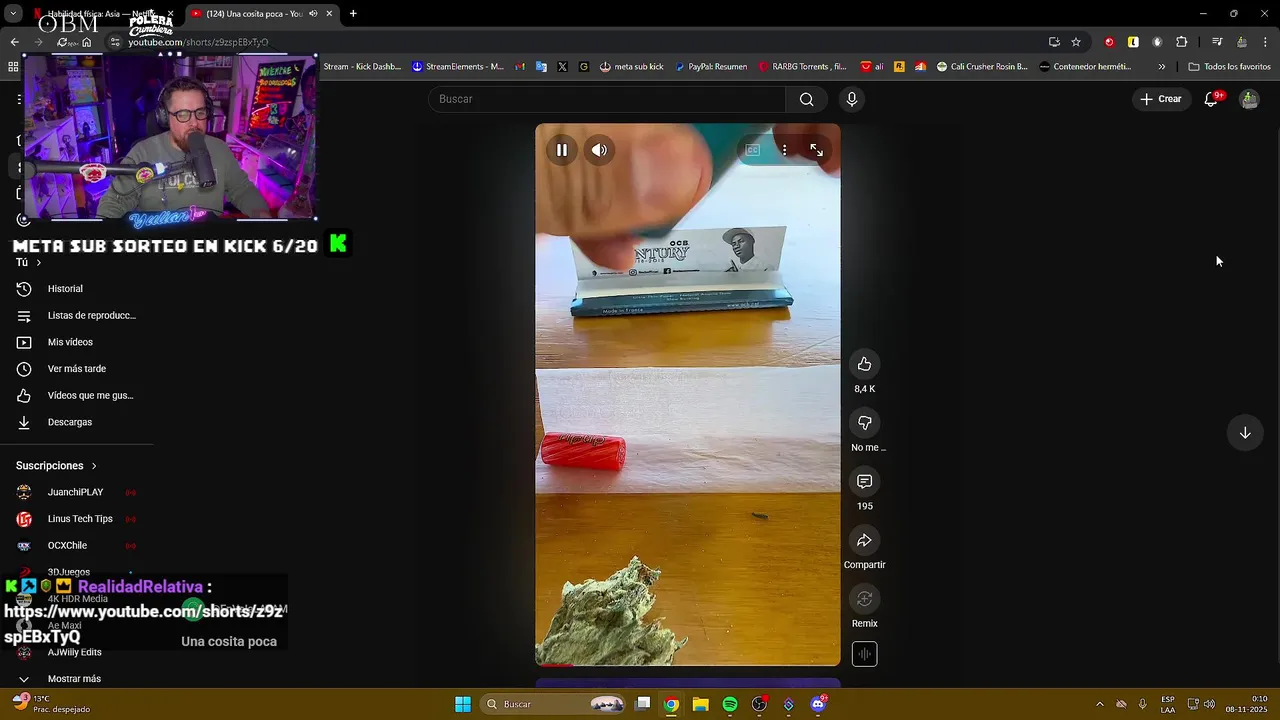Screen dimensions: 1280x720
Task: Open the Cali Crusher Rosin bookmark
Action: [x=982, y=67]
